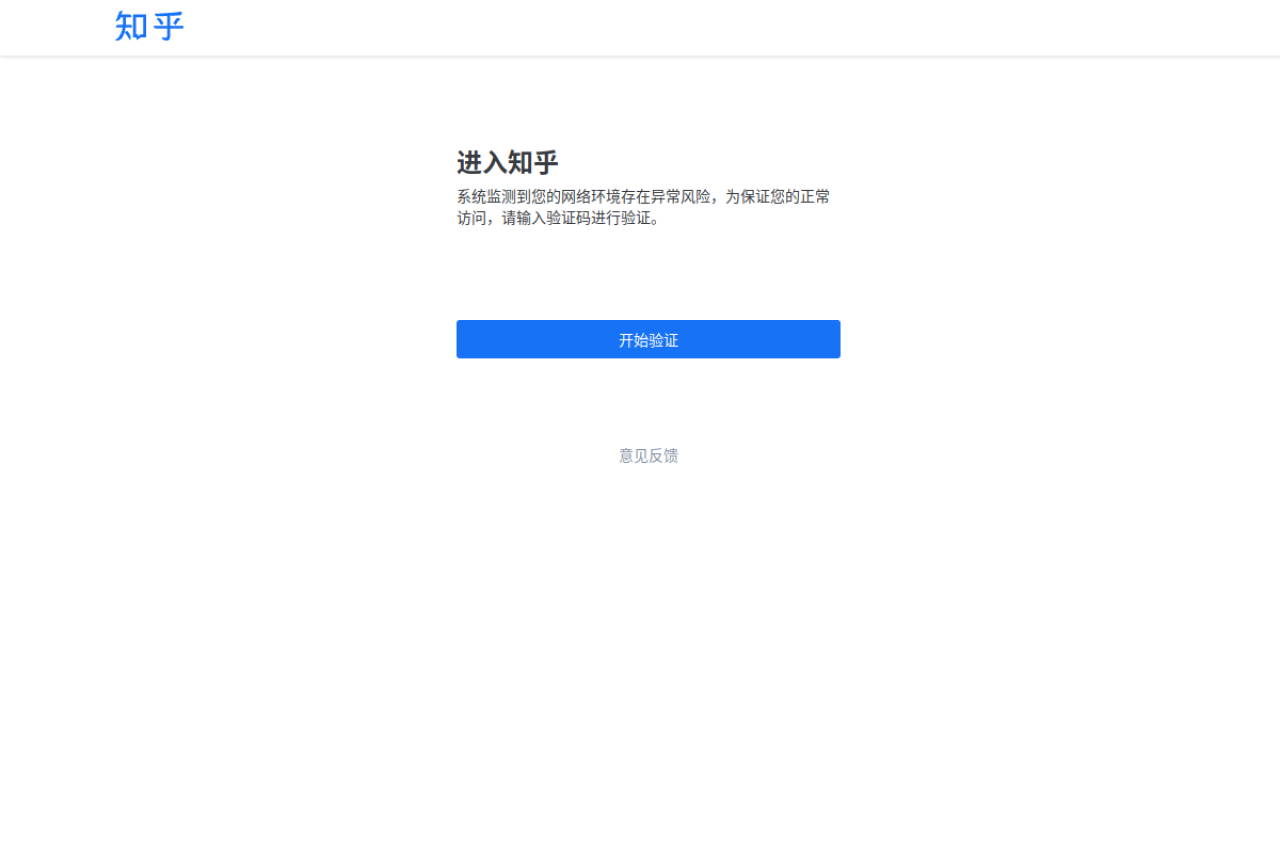1280x853 pixels.
Task: Click the text starting 系统监测到您的网络环境
Action: click(643, 207)
